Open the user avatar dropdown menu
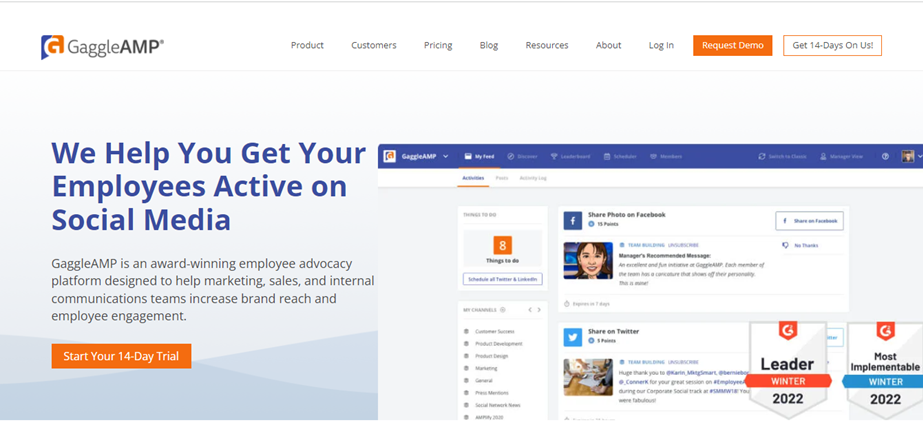This screenshot has width=923, height=446. tap(909, 157)
